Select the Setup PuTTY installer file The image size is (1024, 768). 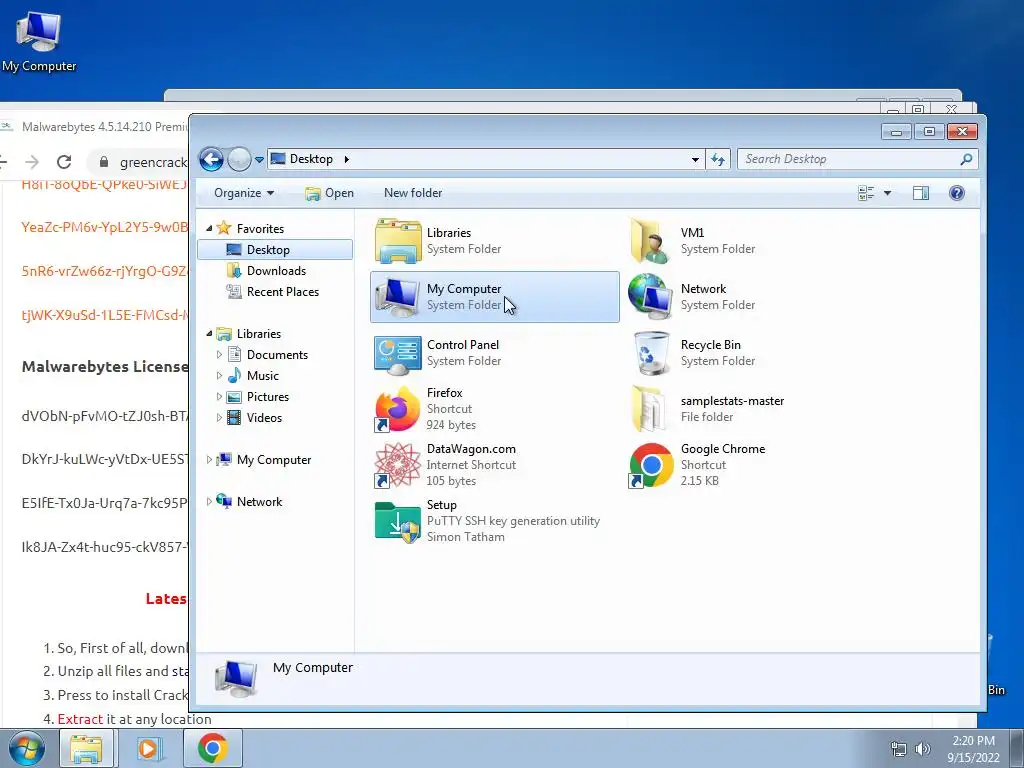487,521
